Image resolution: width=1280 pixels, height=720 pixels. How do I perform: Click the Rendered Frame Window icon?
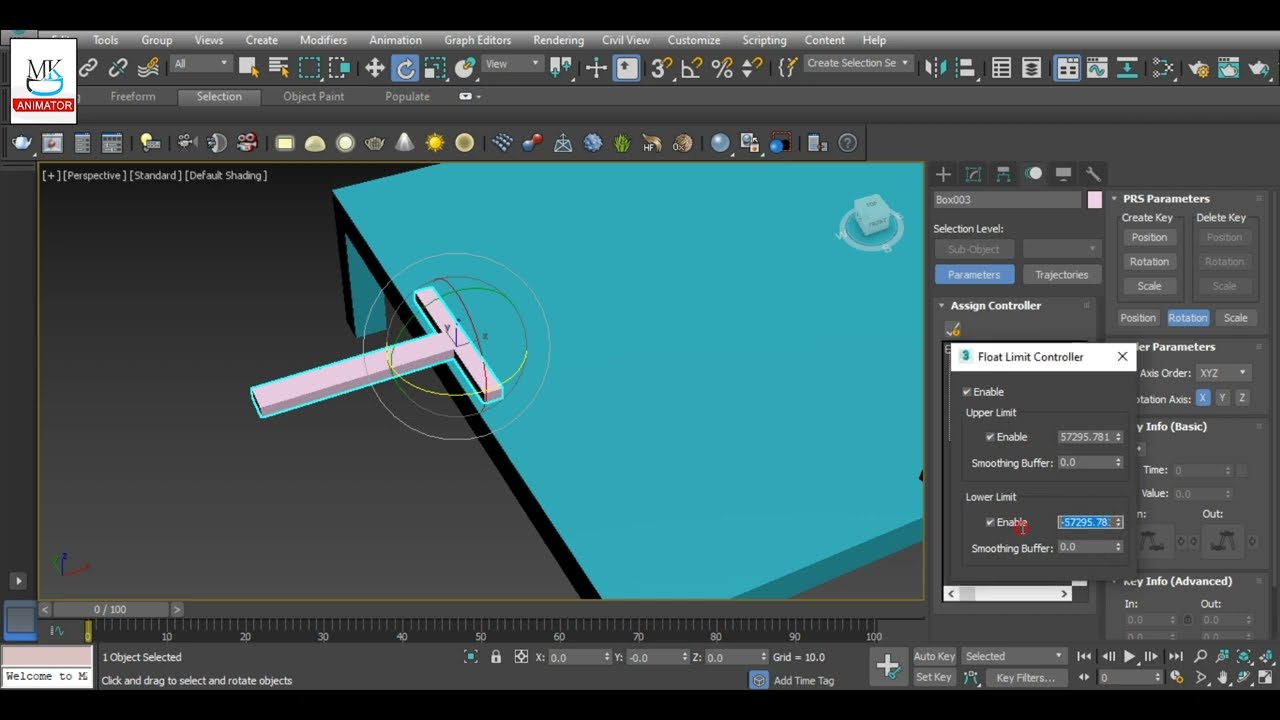(x=1228, y=68)
